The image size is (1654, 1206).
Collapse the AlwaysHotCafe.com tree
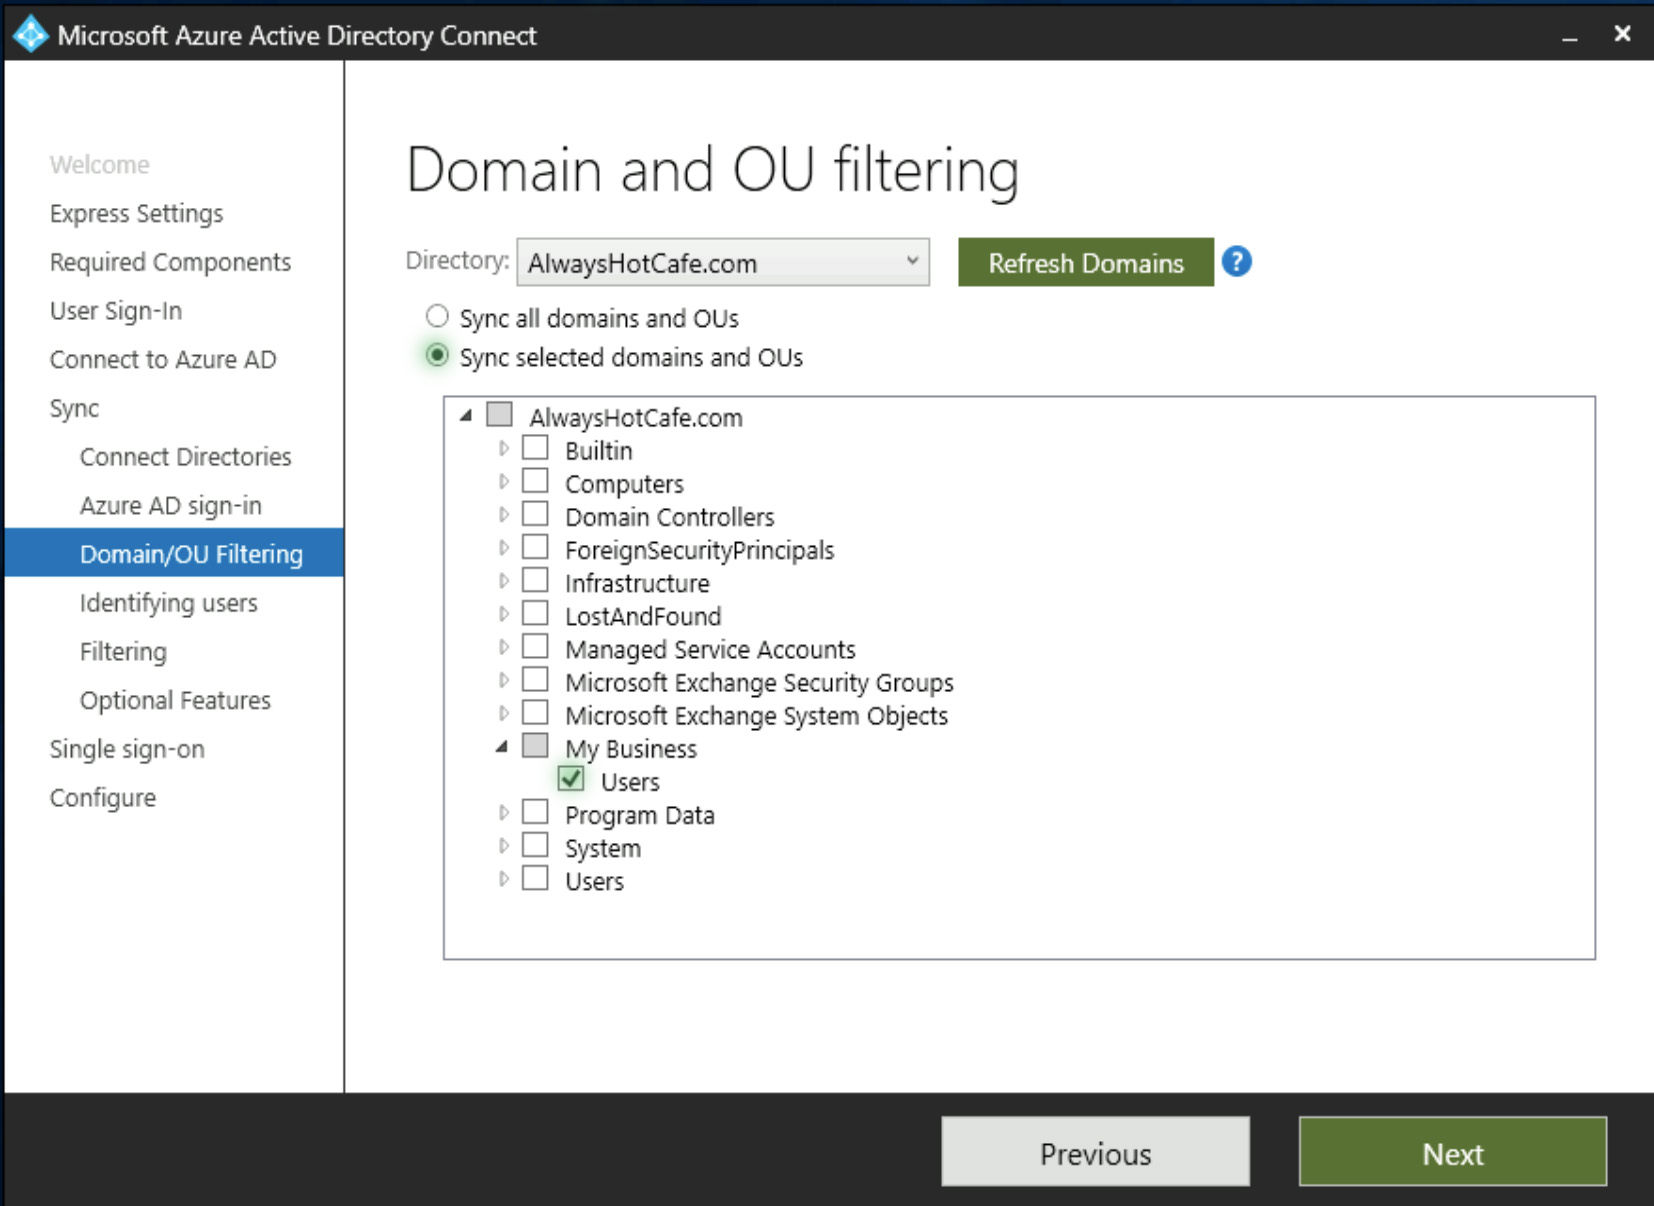coord(466,413)
